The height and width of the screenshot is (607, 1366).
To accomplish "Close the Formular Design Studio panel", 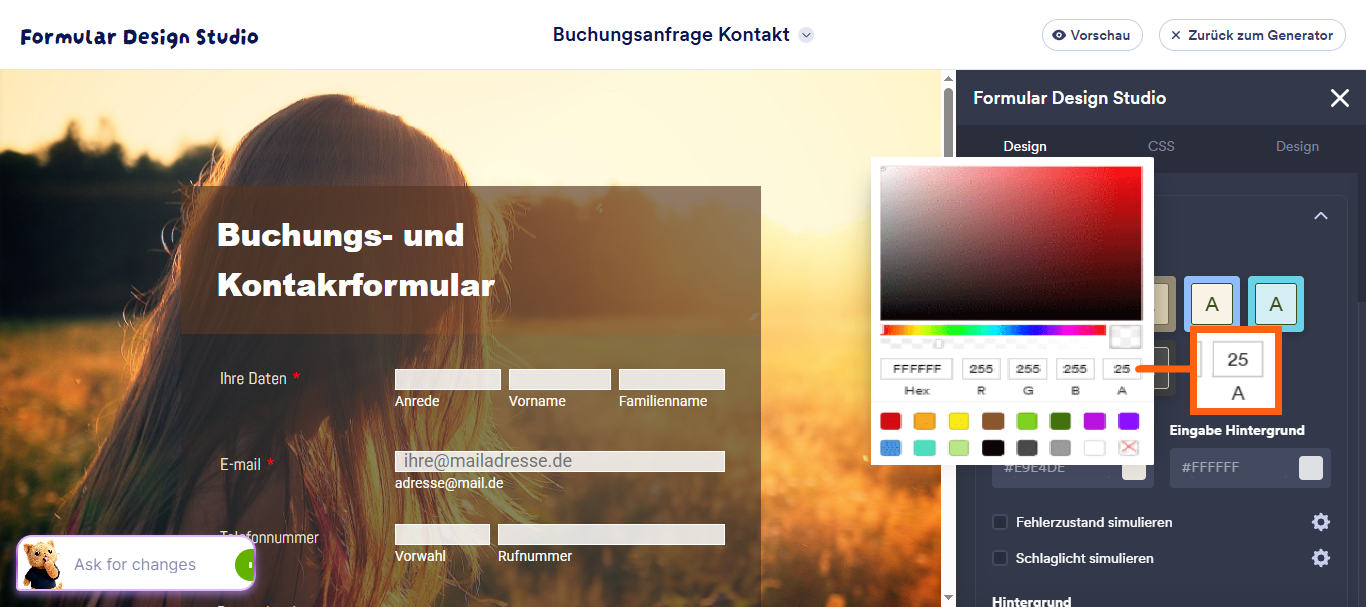I will point(1339,98).
